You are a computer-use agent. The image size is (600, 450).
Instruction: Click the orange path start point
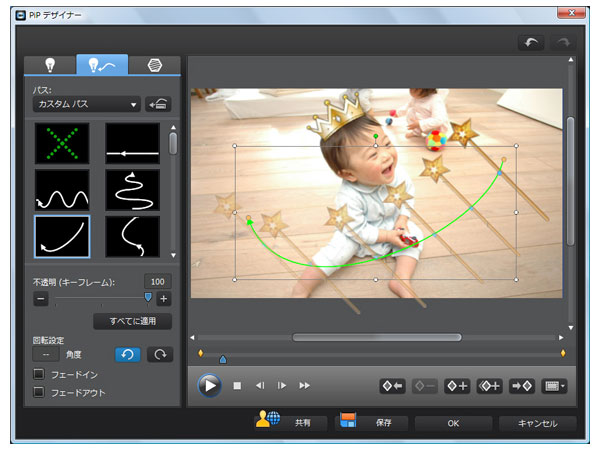[x=504, y=159]
